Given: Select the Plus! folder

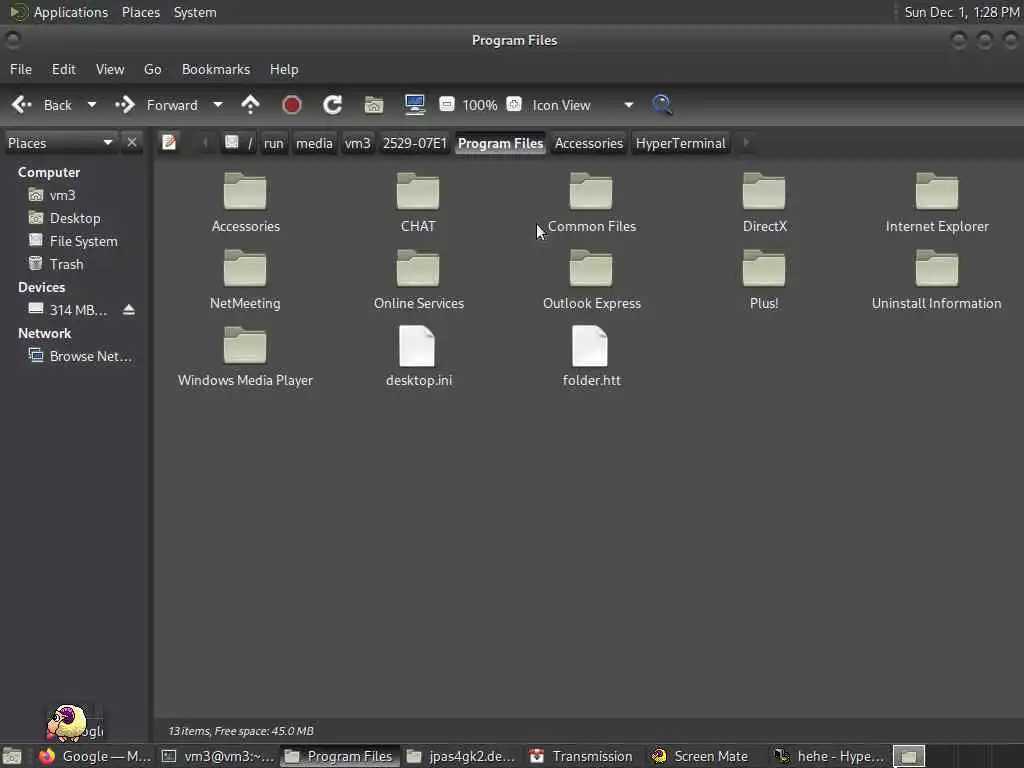Looking at the screenshot, I should click(x=764, y=280).
